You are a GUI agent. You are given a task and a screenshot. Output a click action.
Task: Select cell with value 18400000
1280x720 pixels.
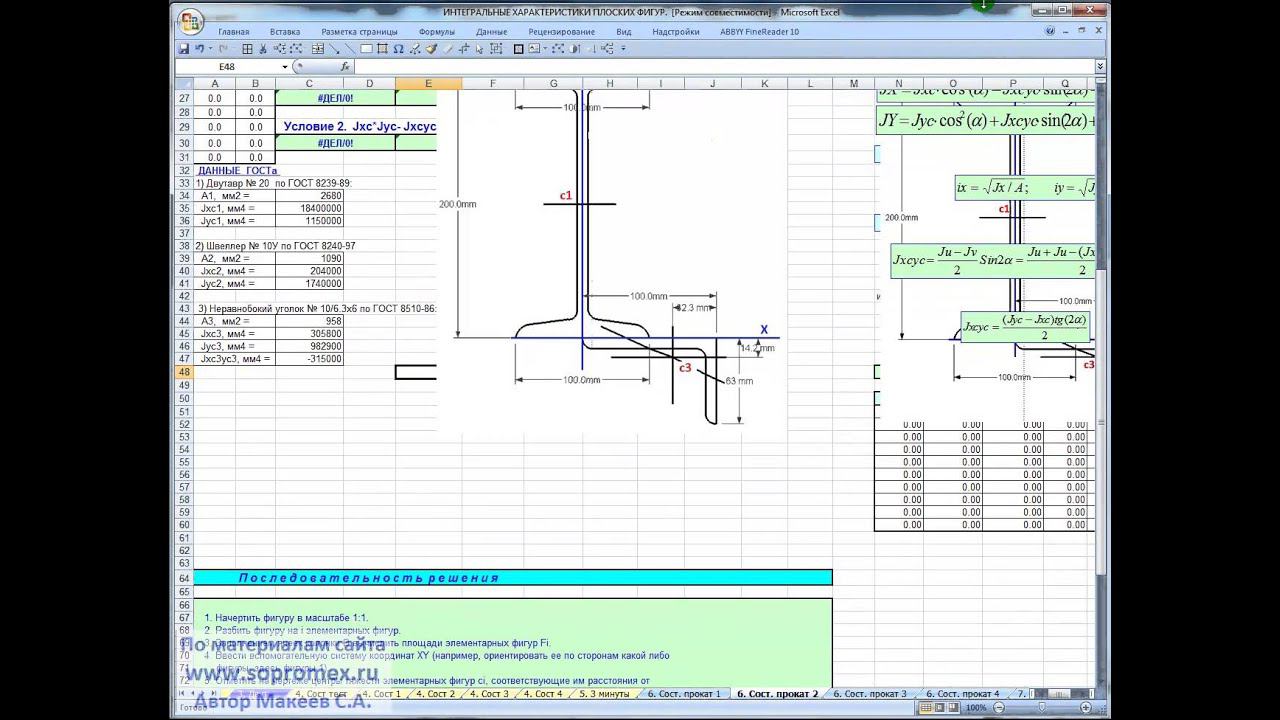pos(309,208)
